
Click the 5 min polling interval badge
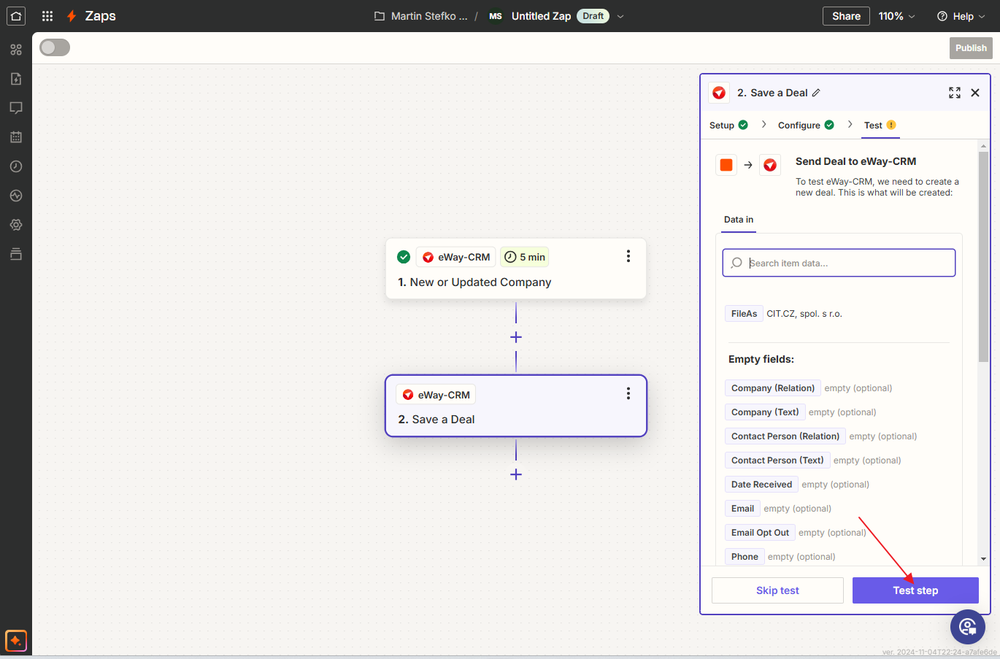tap(524, 256)
